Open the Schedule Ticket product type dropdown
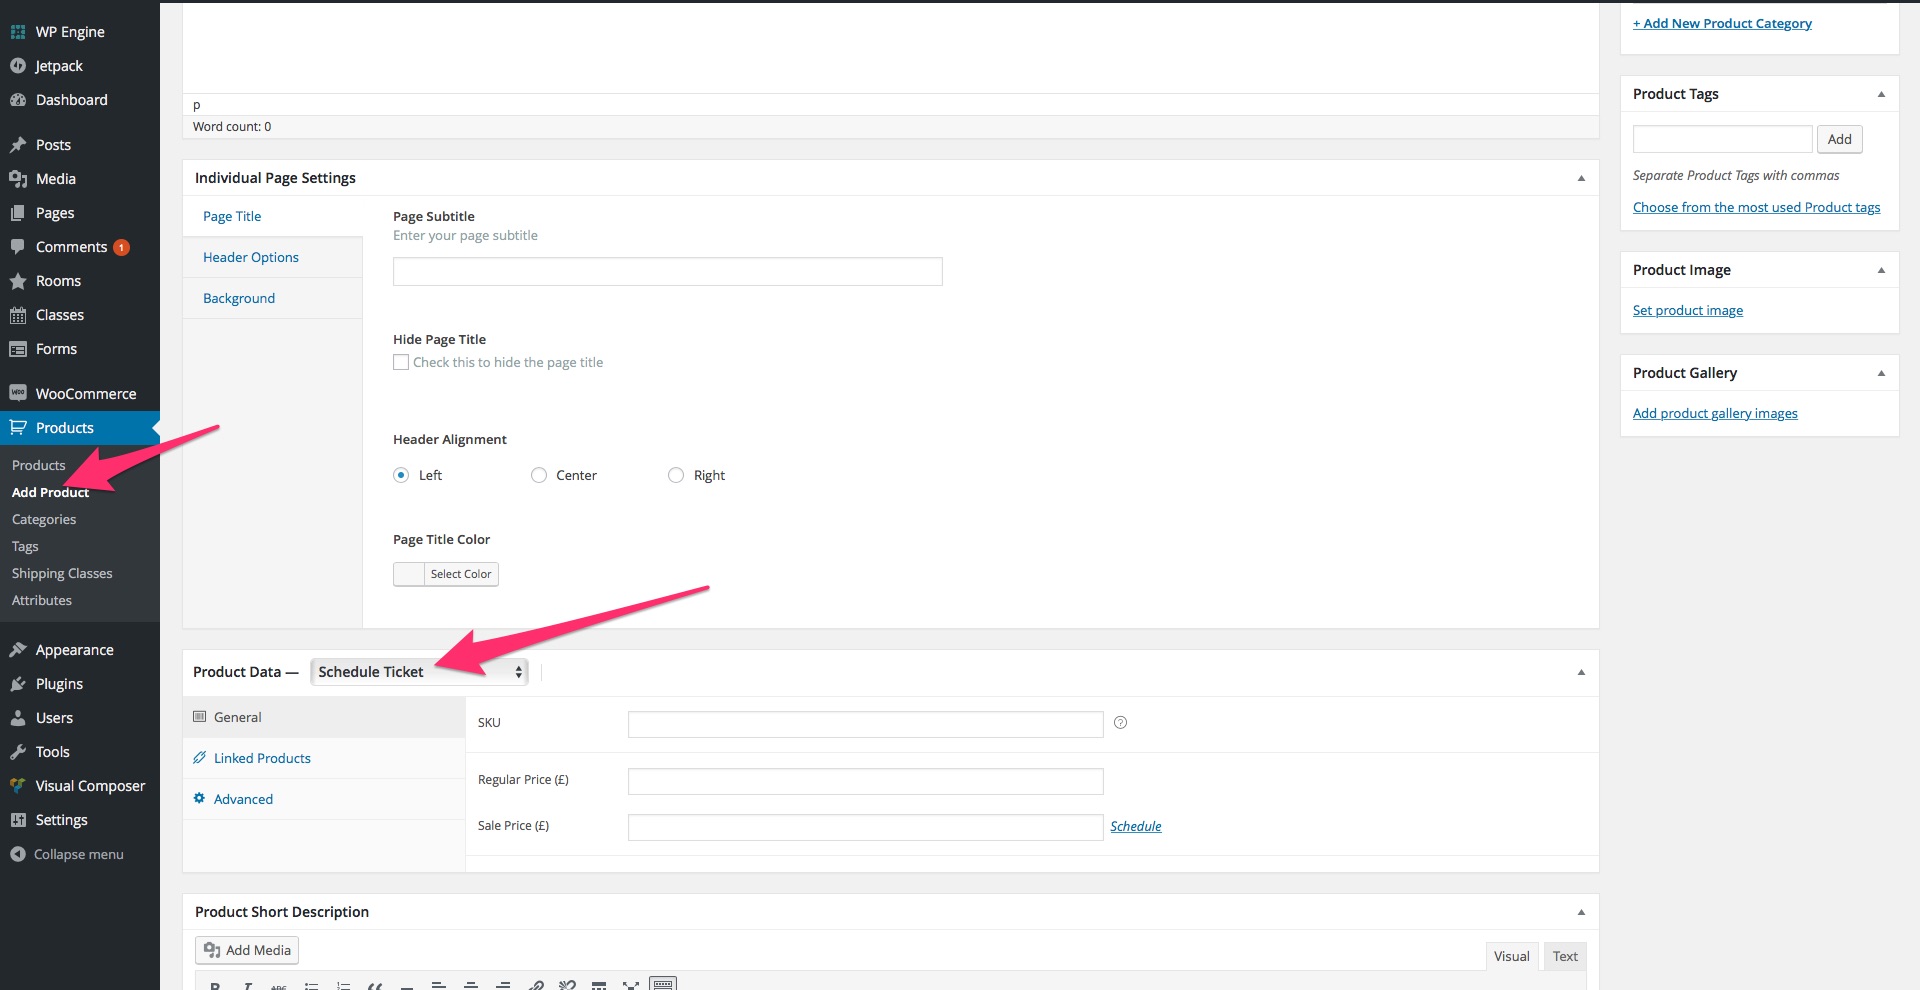Screen dimensions: 1920x990 pyautogui.click(x=419, y=672)
